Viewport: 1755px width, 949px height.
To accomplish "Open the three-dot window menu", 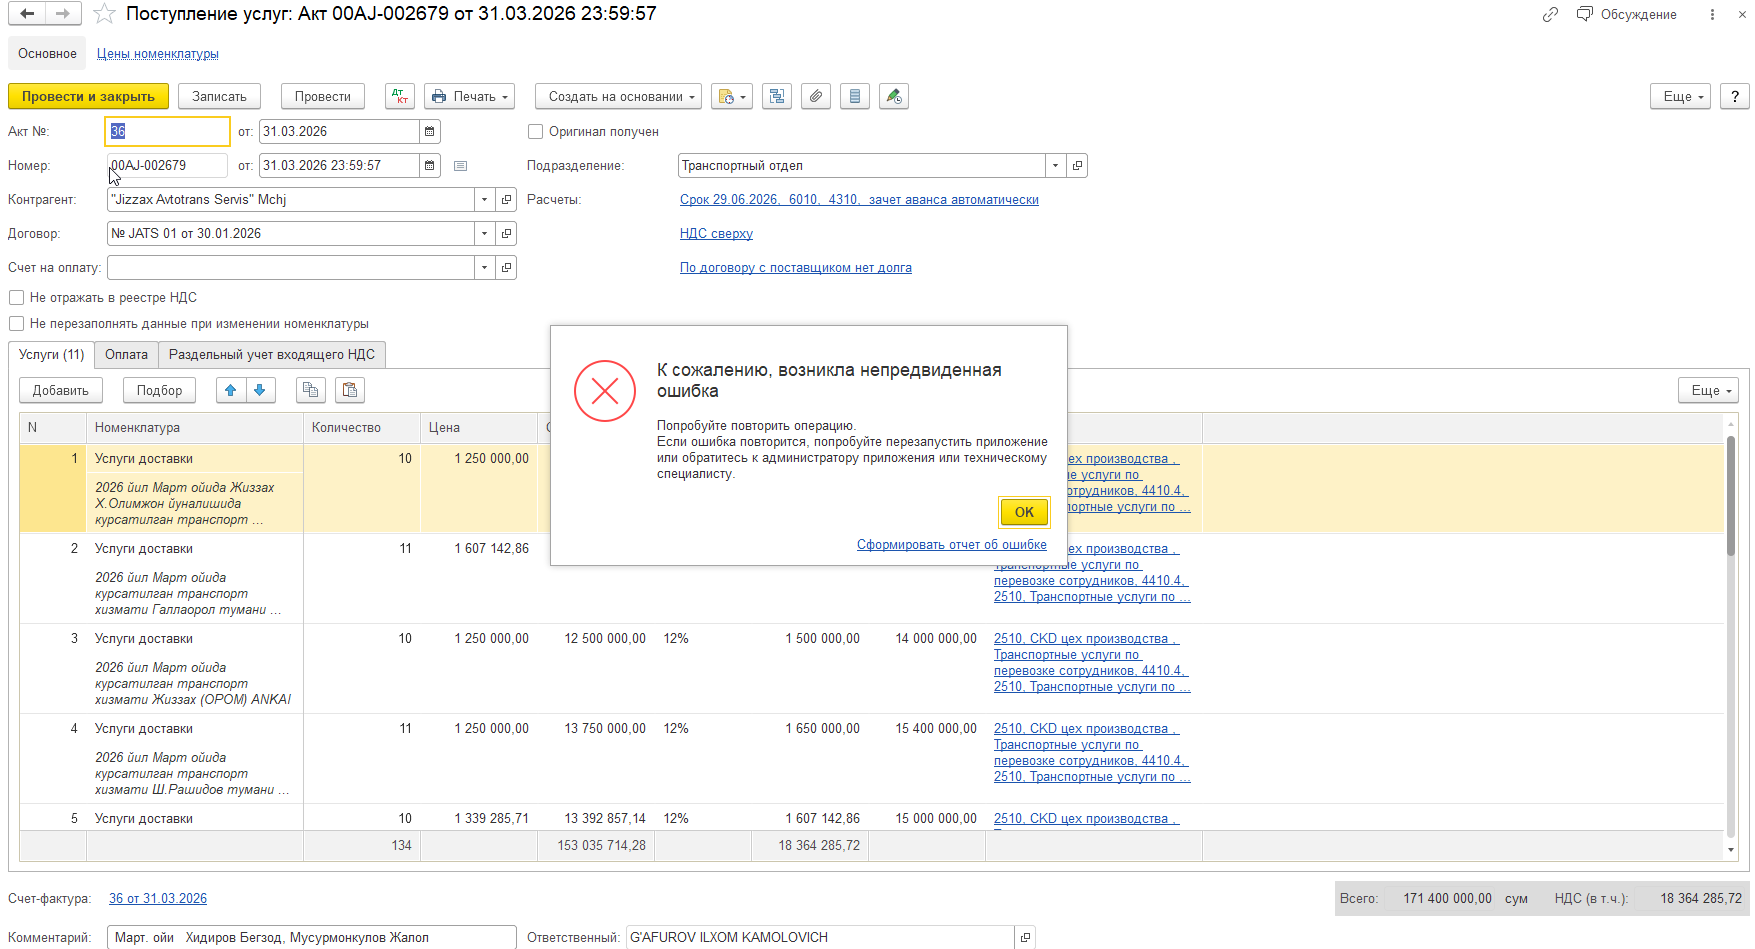I will pos(1713,14).
